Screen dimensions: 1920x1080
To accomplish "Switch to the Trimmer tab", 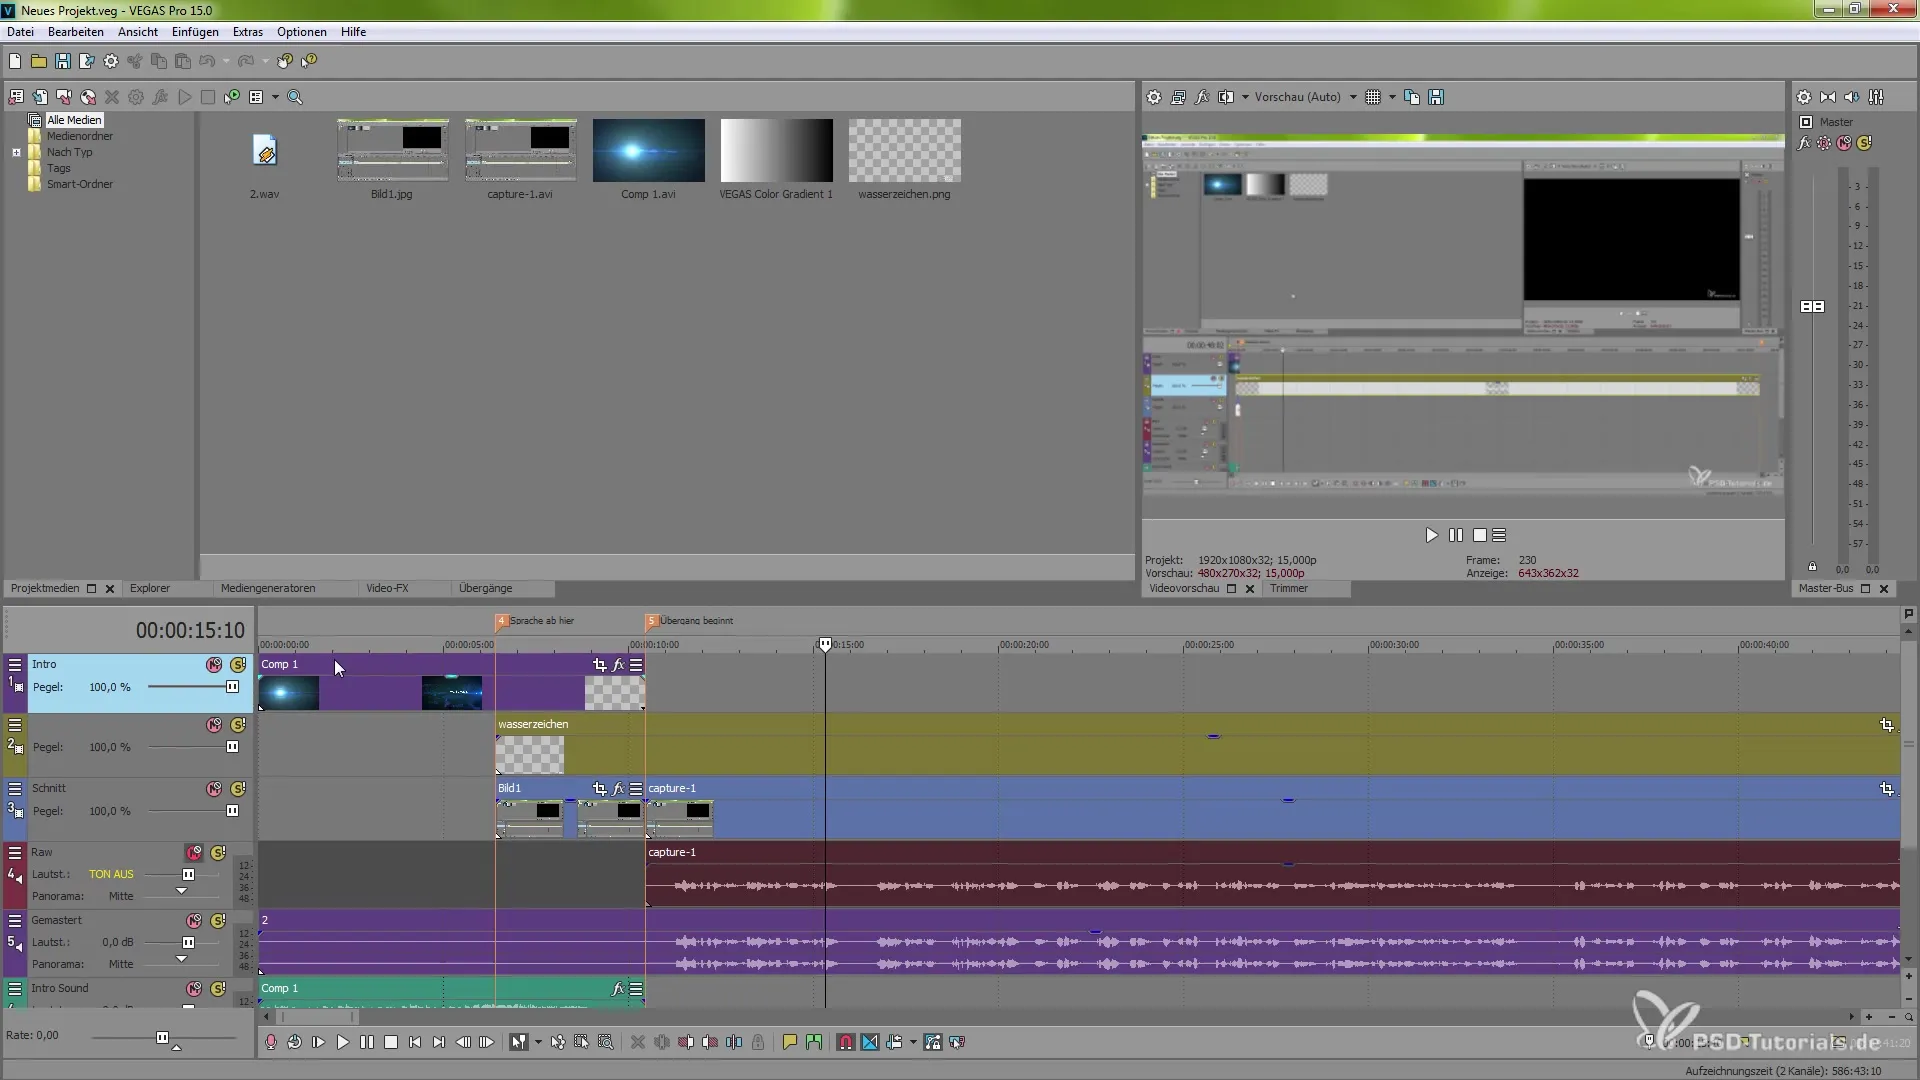I will tap(1289, 589).
